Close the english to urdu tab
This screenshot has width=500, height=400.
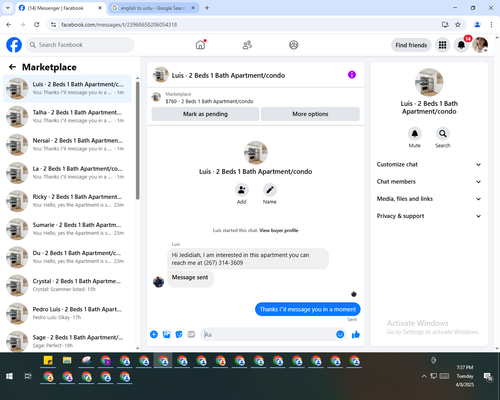[193, 8]
